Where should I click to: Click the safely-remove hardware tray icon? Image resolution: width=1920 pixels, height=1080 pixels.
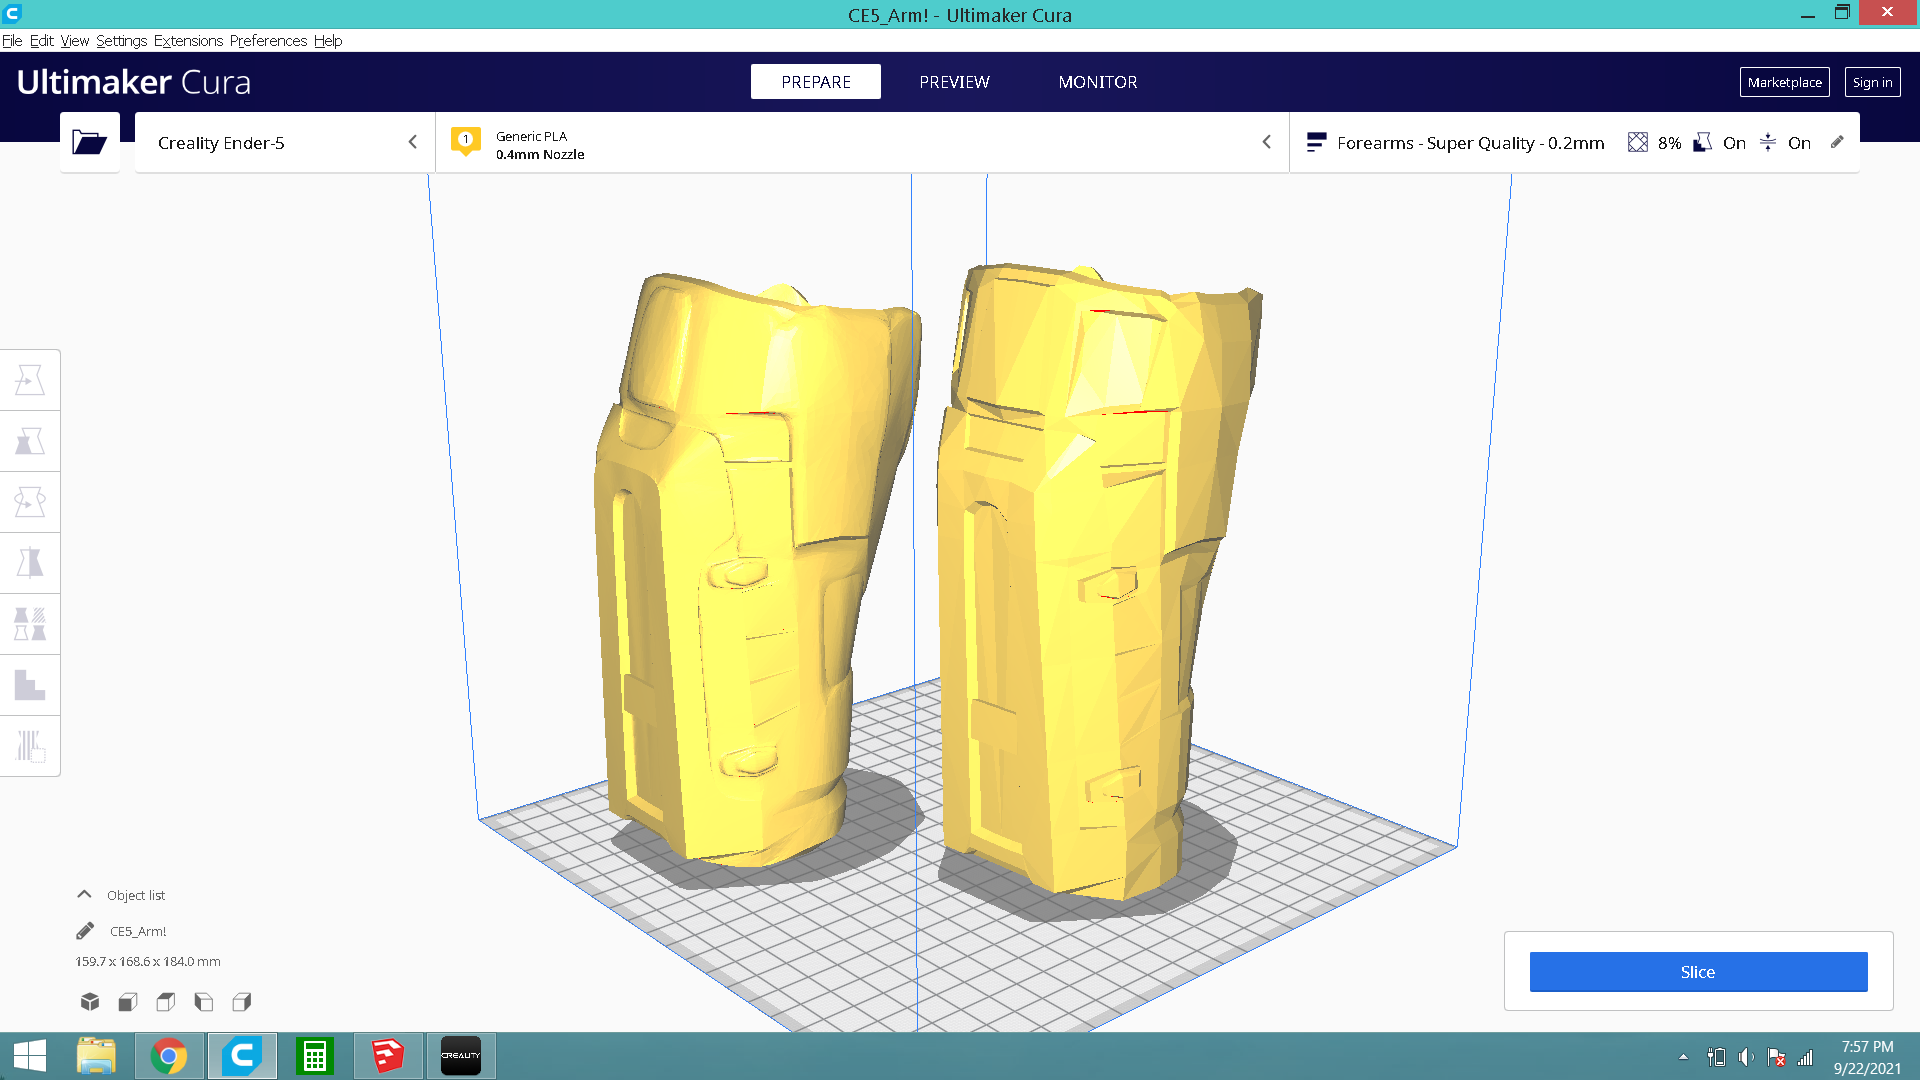[x=1716, y=1057]
